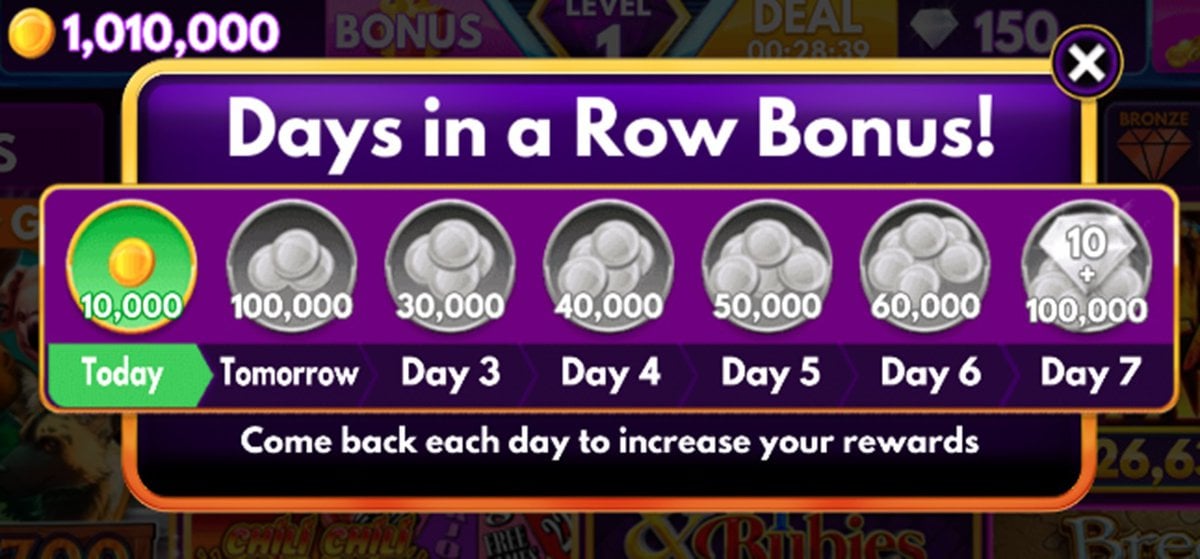Claim today's 10,000 coin reward

coord(131,264)
